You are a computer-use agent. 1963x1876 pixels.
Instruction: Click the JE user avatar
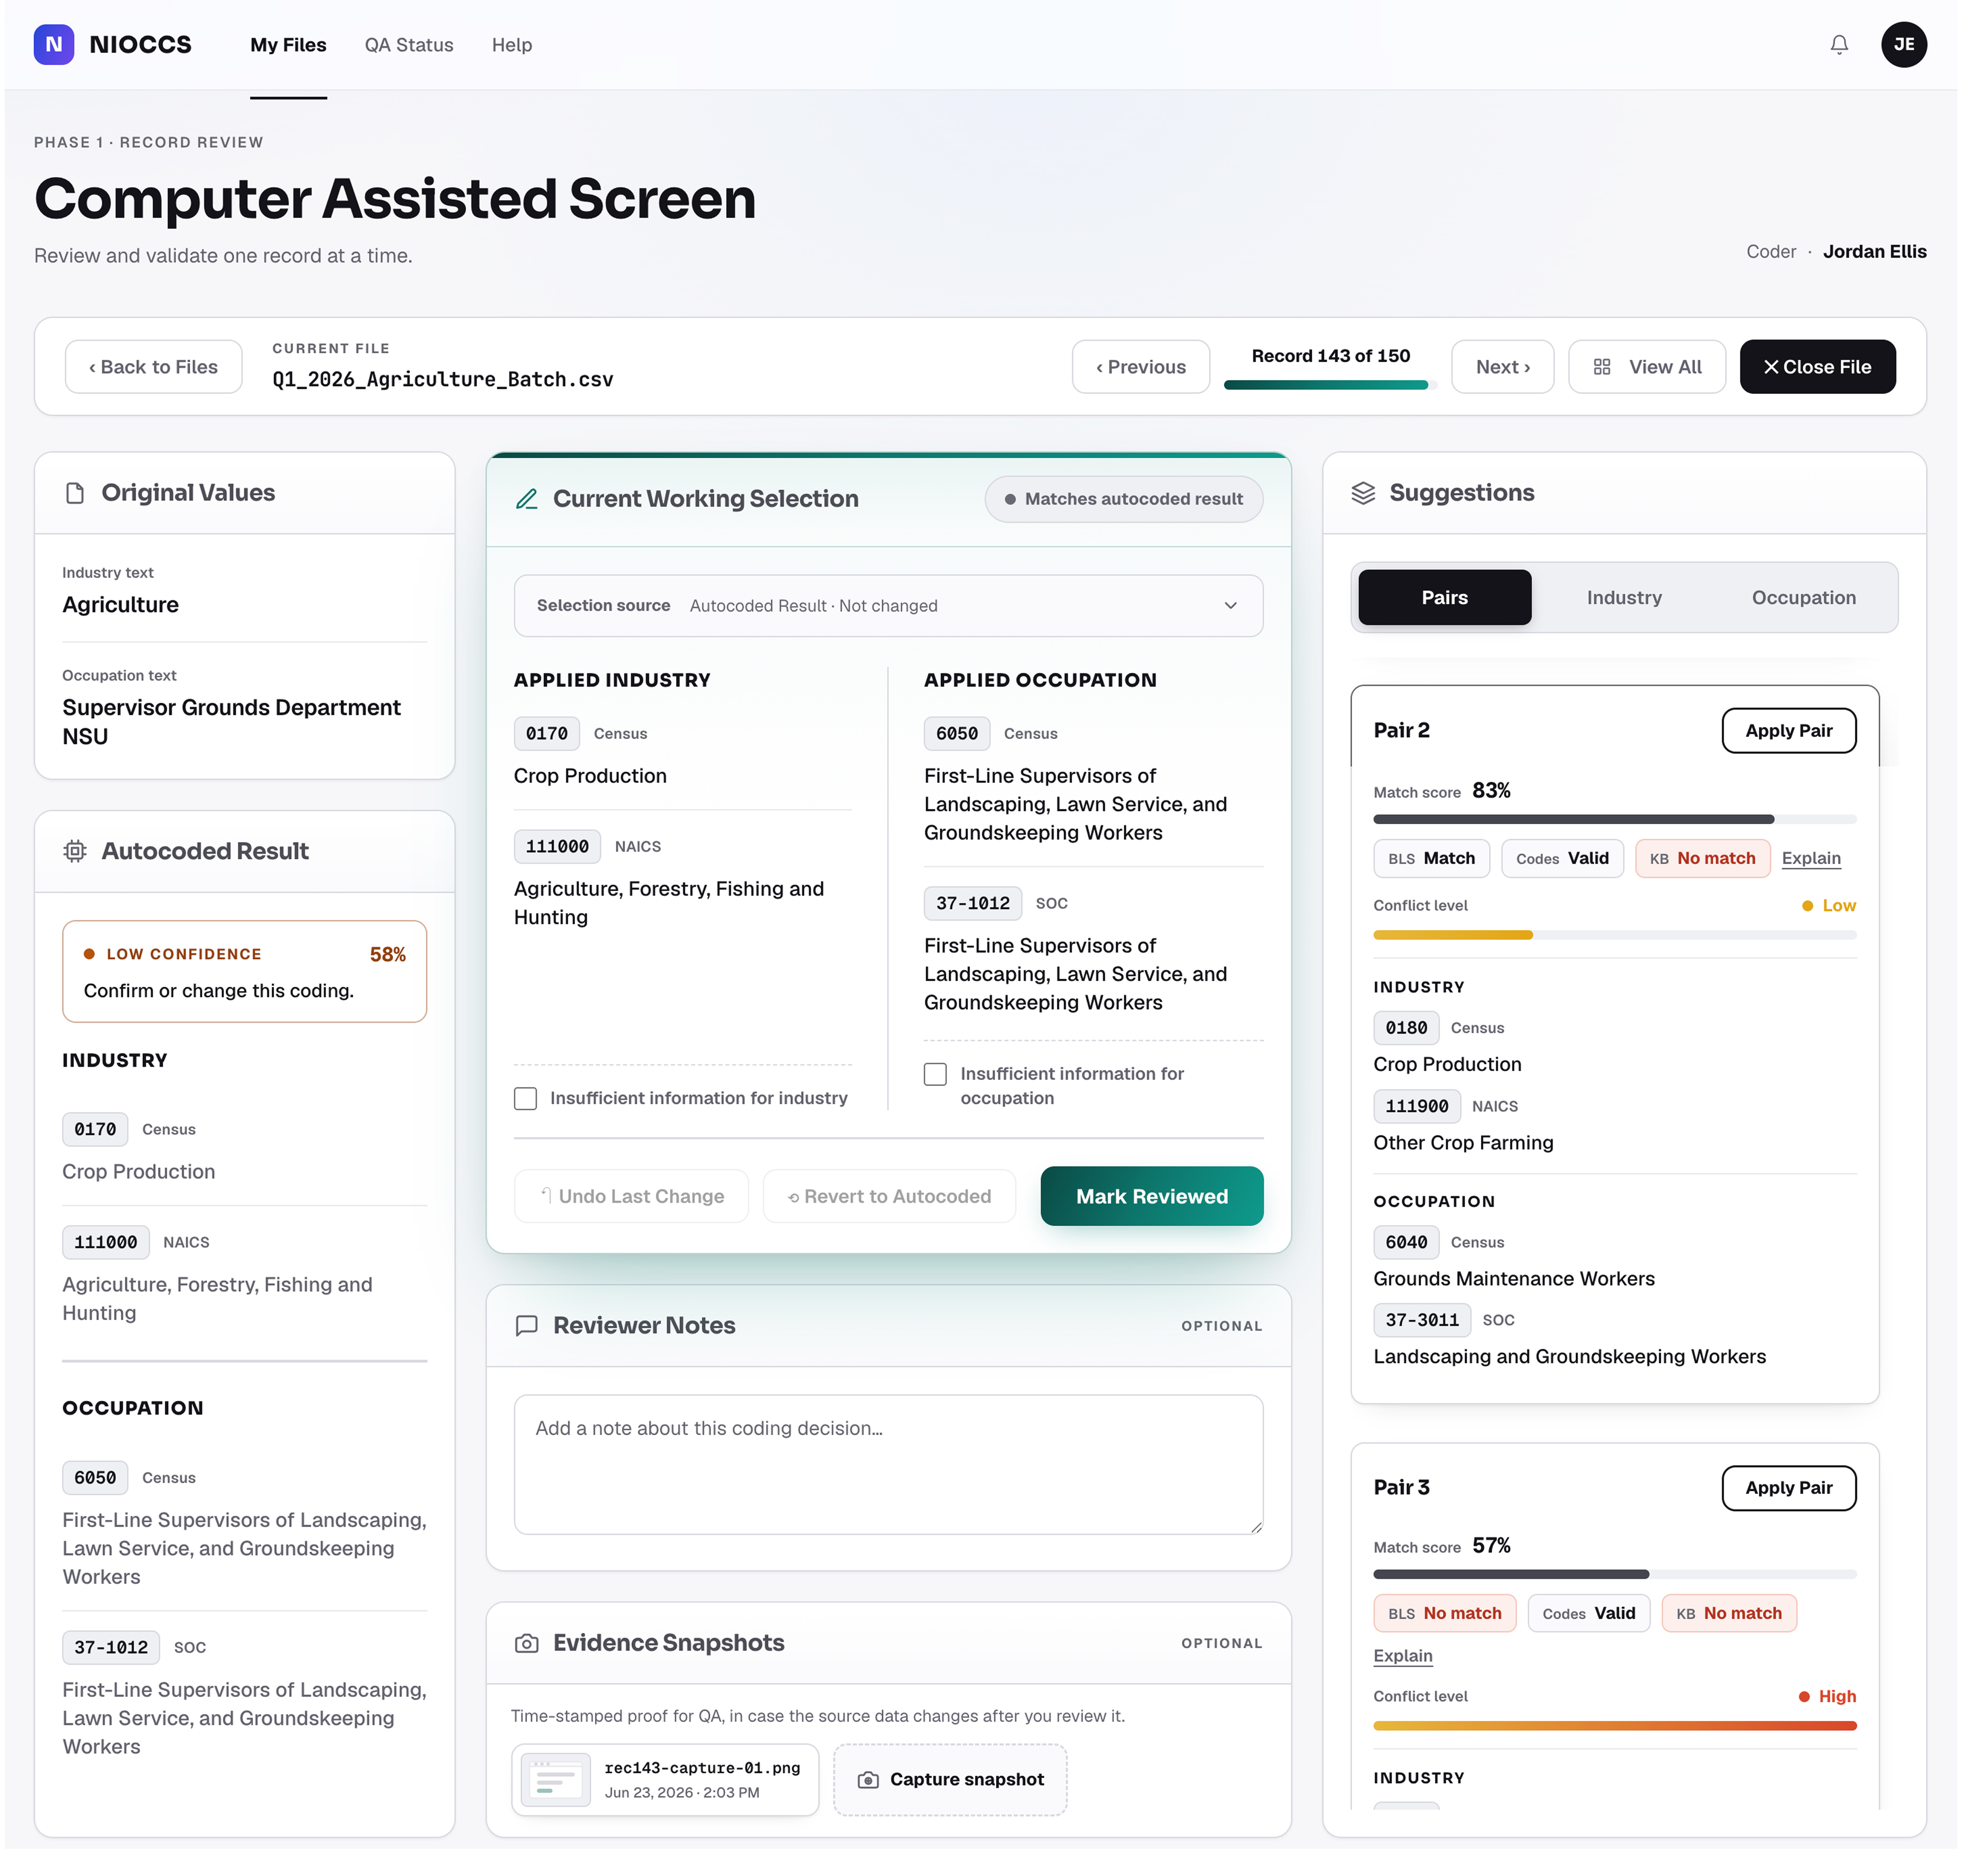[1903, 45]
